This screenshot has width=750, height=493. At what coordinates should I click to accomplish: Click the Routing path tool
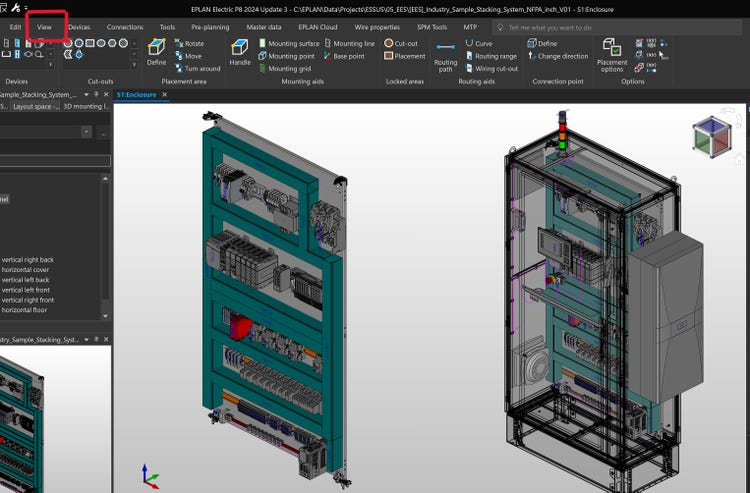445,53
